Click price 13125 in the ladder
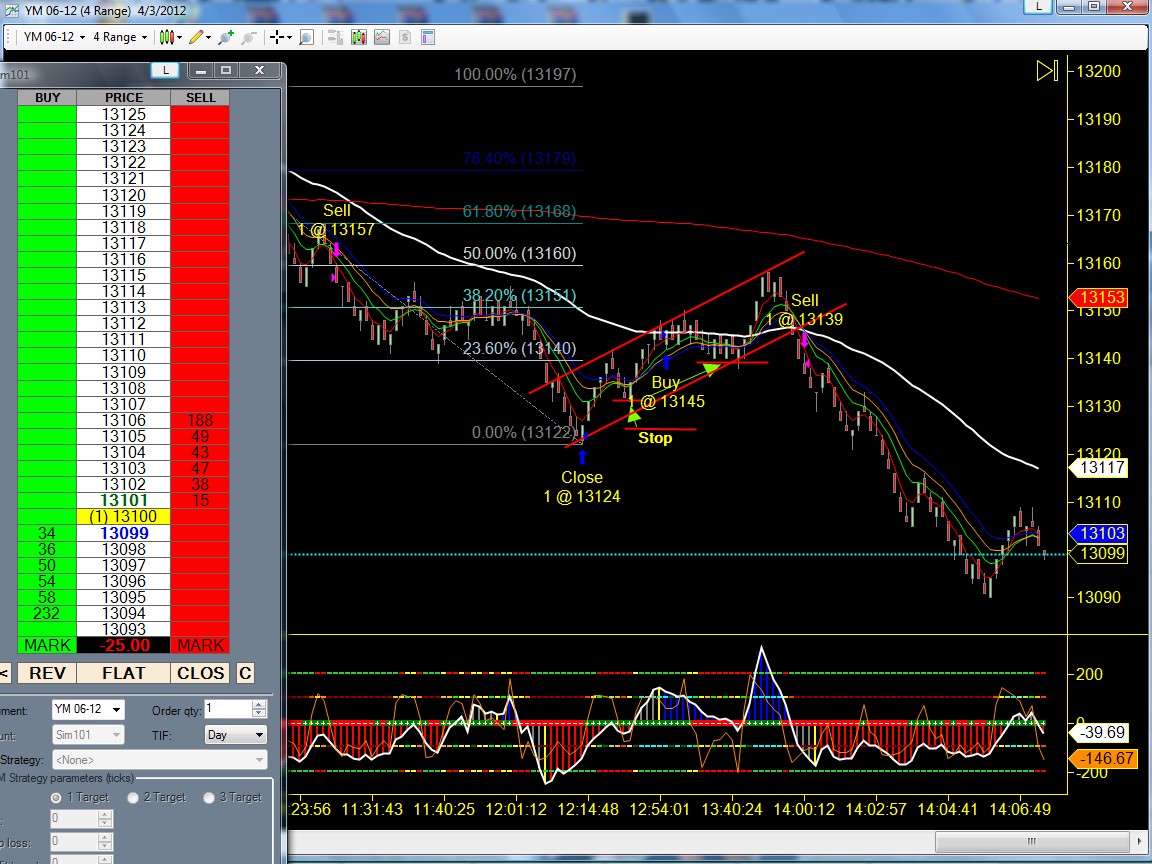The image size is (1152, 864). point(123,115)
